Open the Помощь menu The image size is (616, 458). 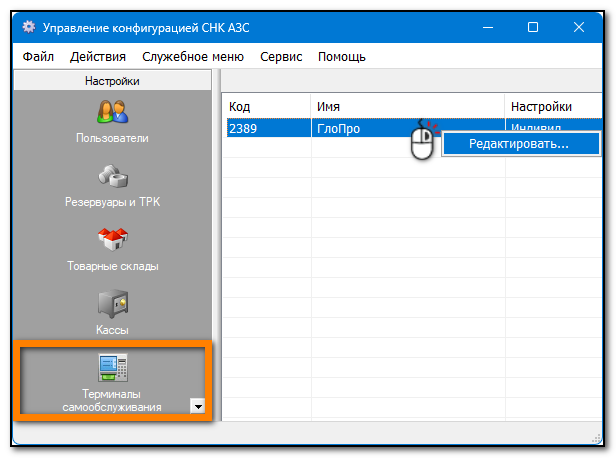pos(342,57)
